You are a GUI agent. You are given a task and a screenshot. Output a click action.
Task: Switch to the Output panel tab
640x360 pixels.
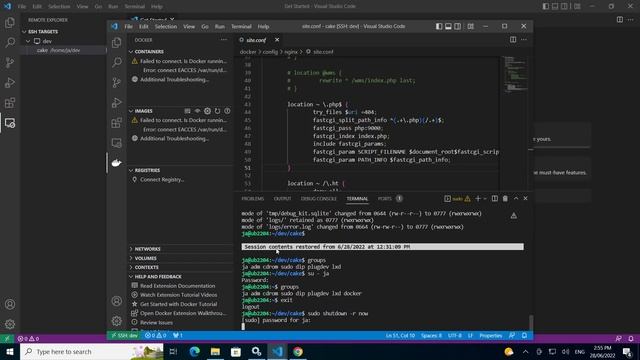click(x=282, y=199)
